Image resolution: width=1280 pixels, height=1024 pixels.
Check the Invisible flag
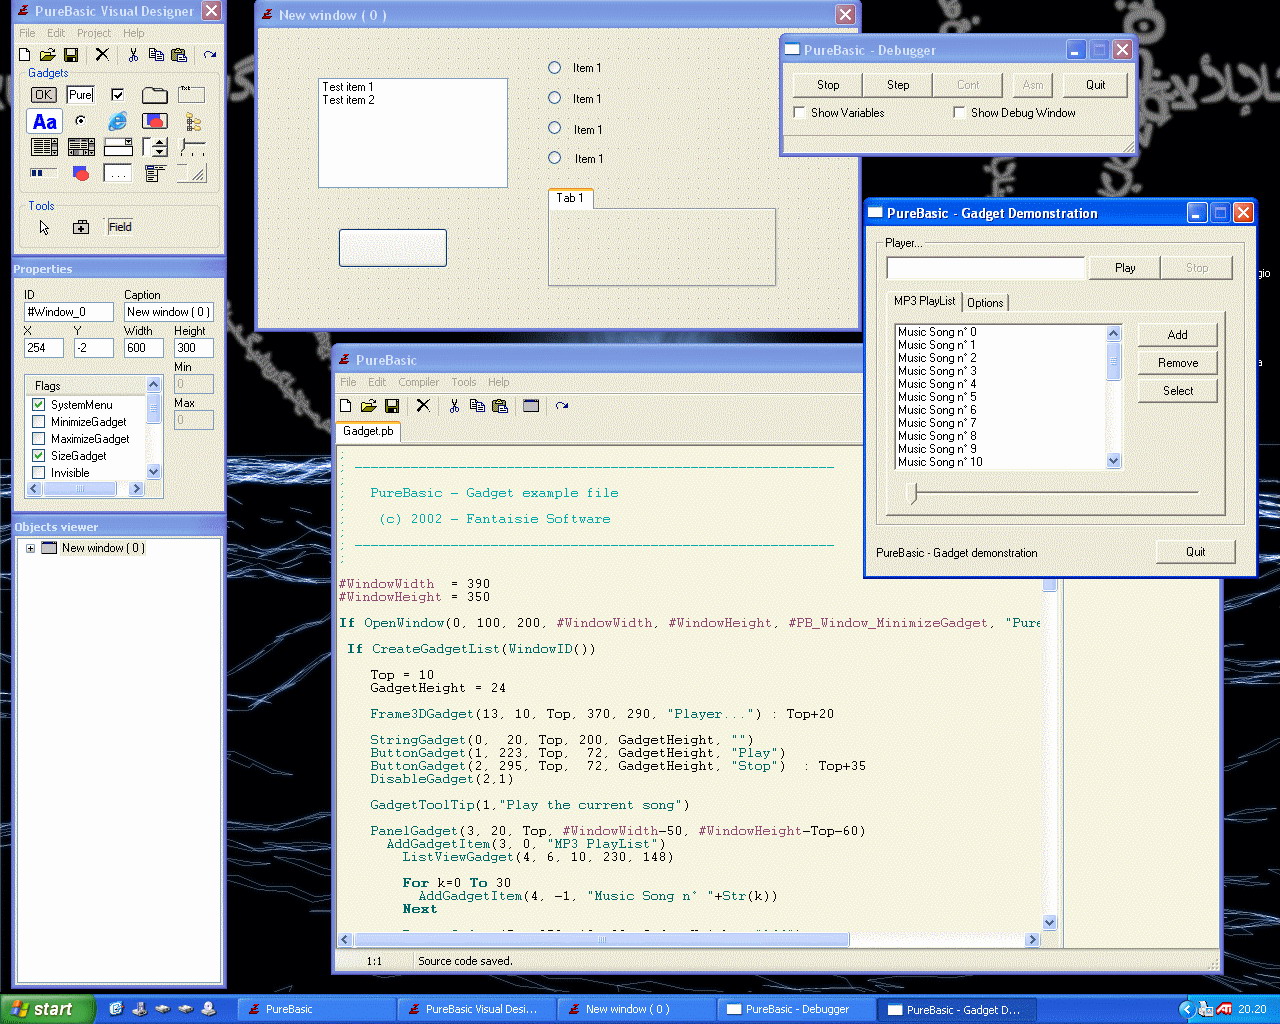tap(39, 473)
